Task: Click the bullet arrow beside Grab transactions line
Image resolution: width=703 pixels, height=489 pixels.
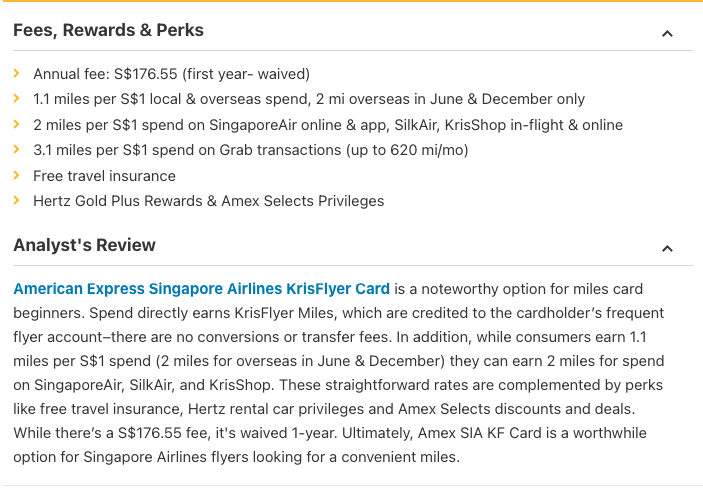Action: click(17, 149)
